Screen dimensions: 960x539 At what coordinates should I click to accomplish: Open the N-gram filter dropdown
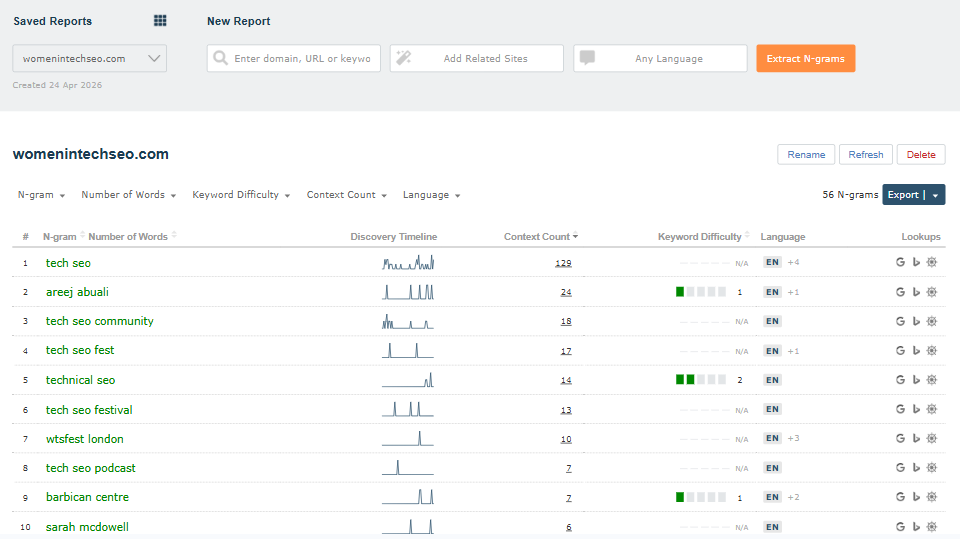coord(41,195)
